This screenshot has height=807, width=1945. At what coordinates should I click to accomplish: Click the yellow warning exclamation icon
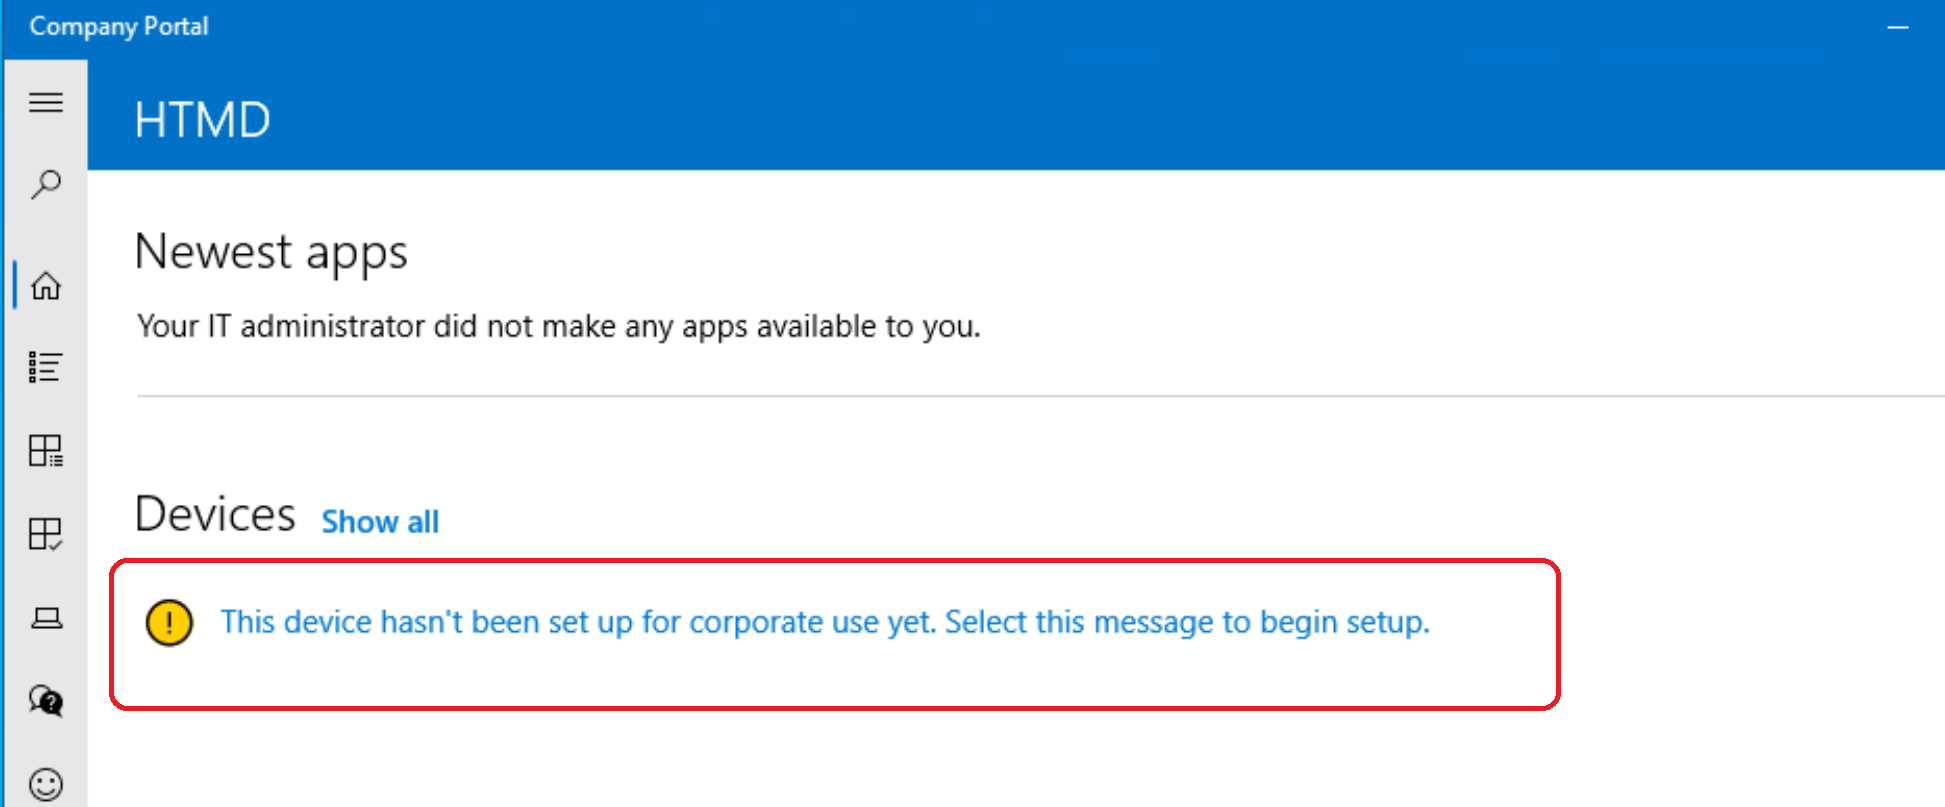pos(169,623)
